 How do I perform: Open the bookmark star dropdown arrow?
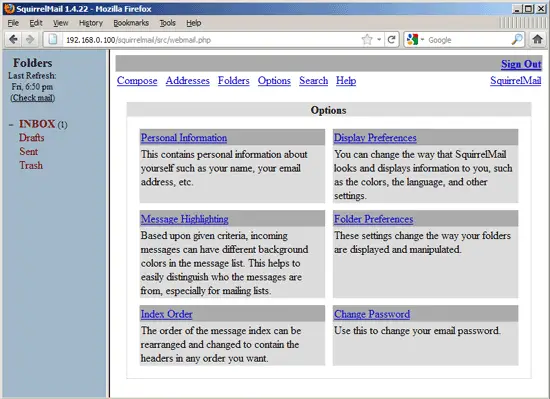(x=379, y=40)
